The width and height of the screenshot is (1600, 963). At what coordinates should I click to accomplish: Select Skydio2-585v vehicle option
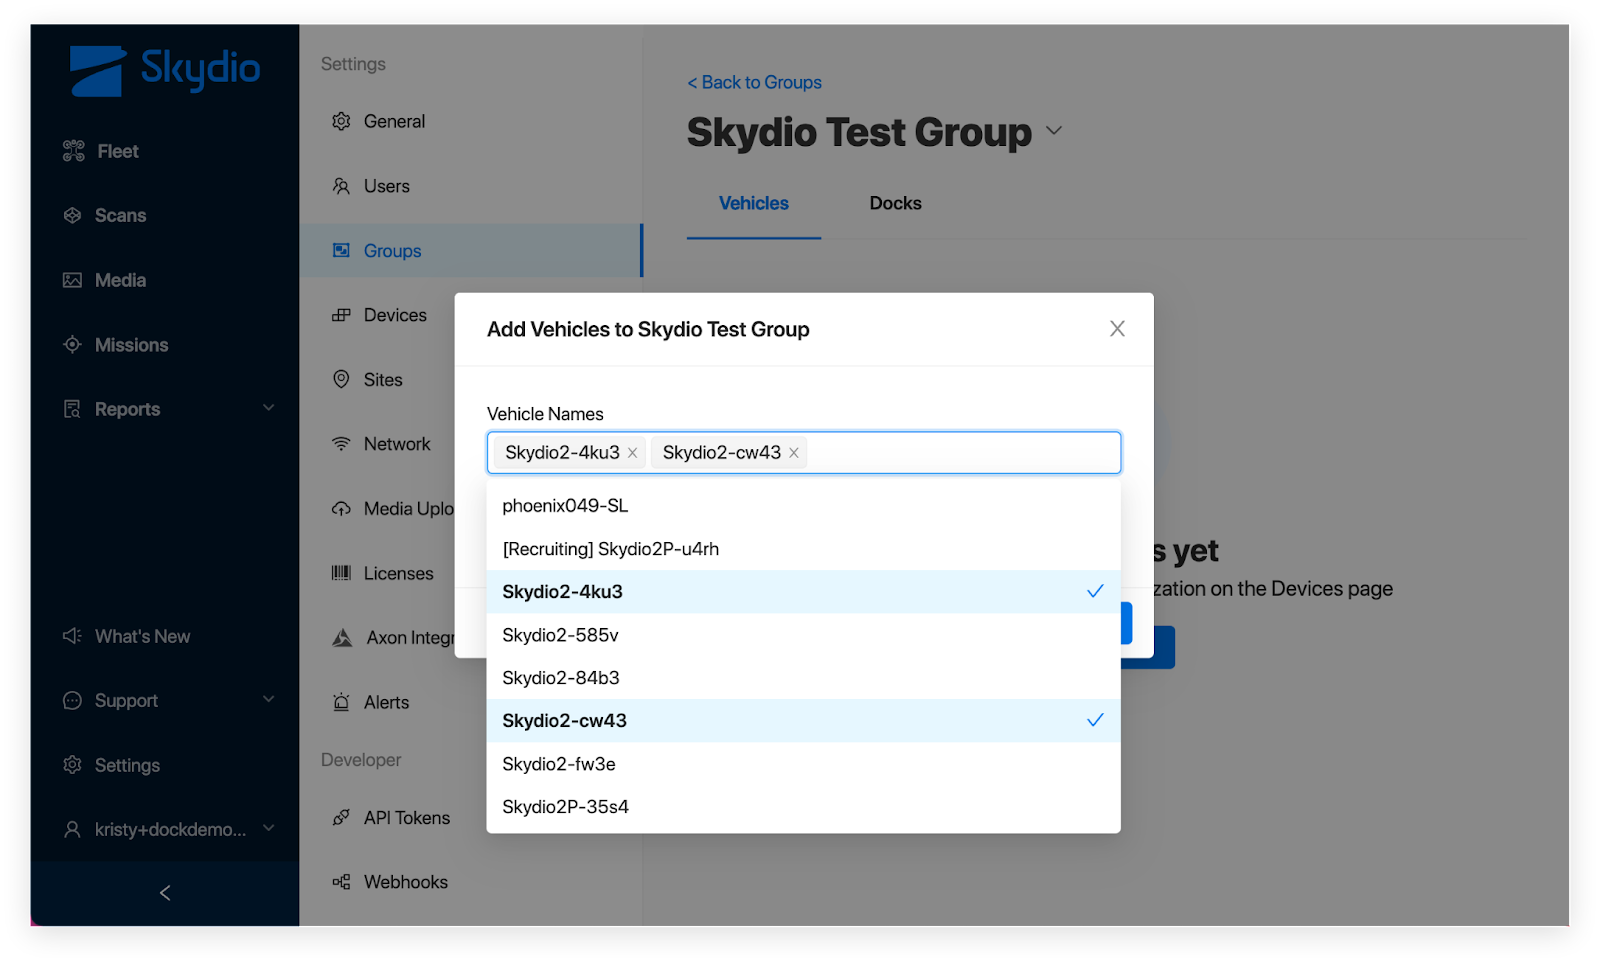coord(803,635)
